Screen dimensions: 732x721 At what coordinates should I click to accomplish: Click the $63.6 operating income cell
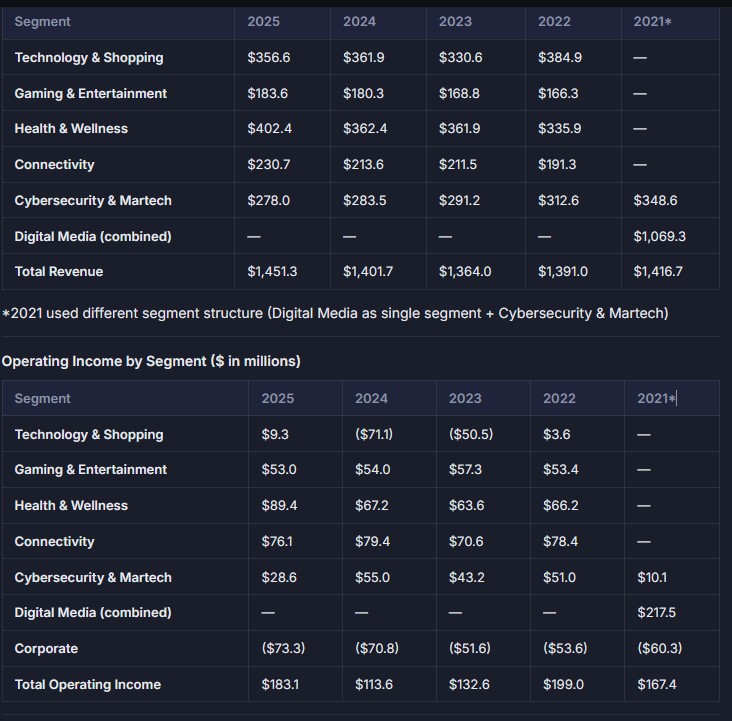(466, 505)
